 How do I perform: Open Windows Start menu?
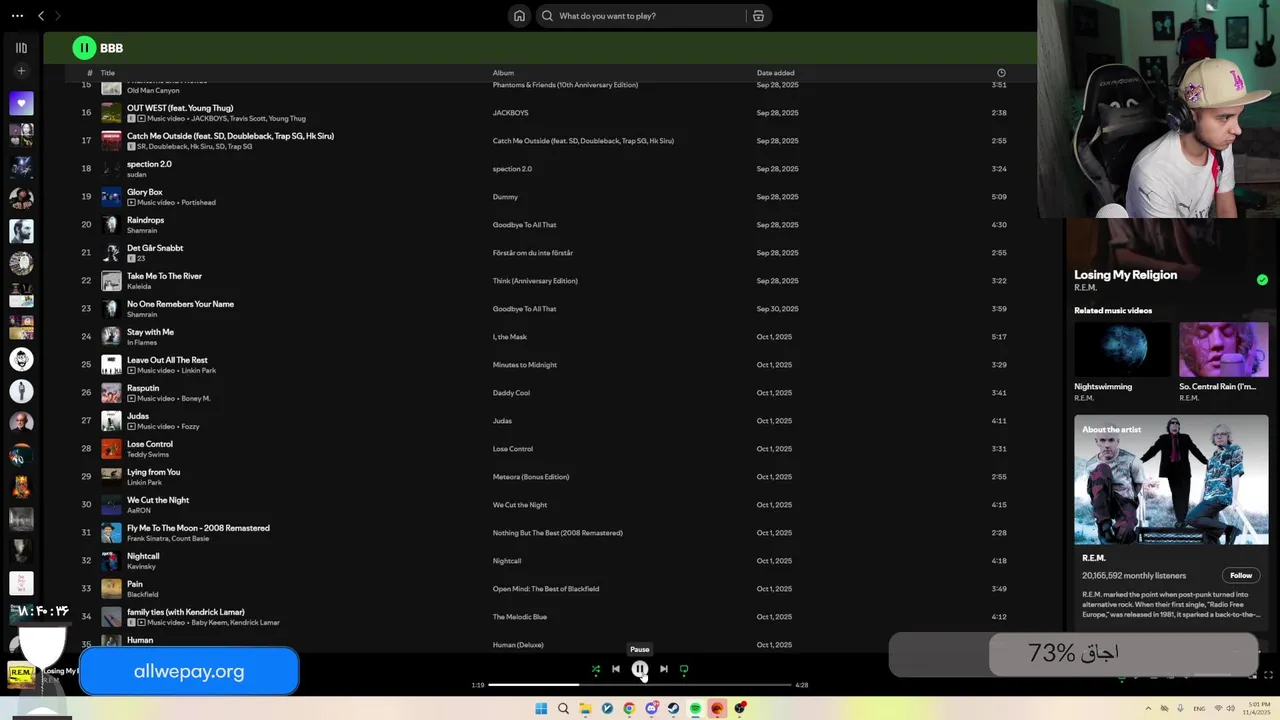tap(541, 709)
